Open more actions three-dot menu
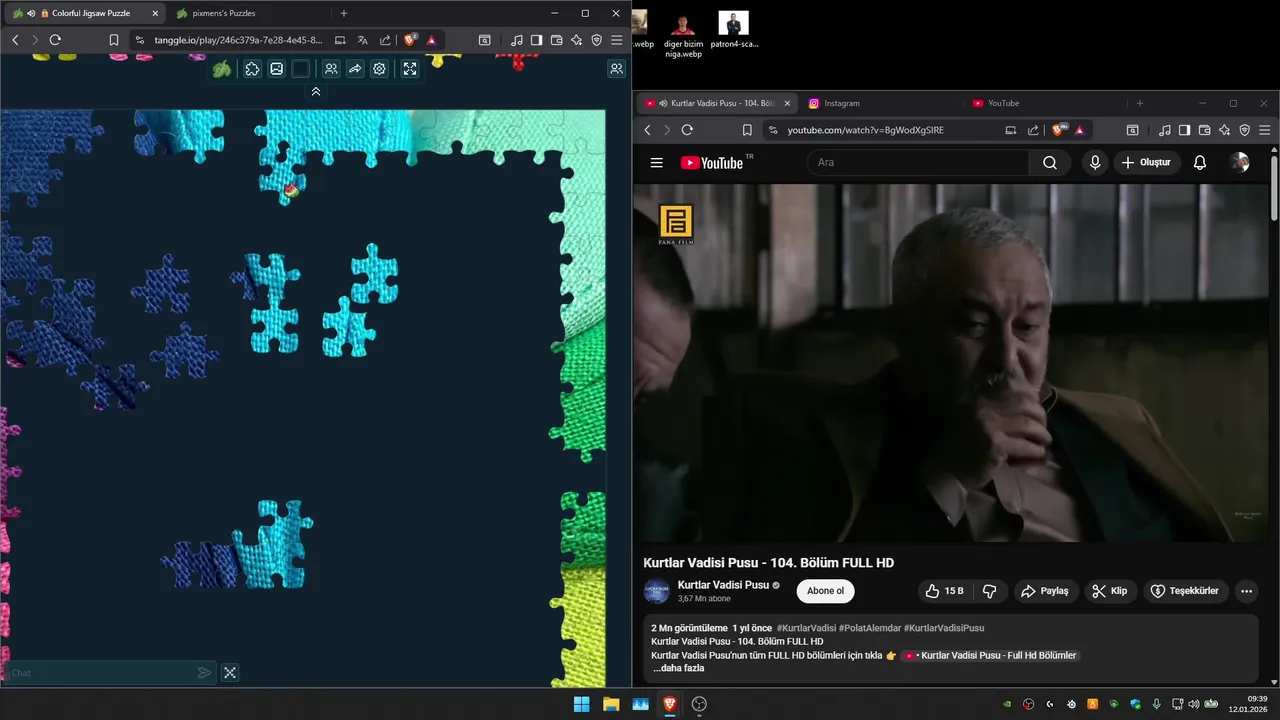The image size is (1280, 720). click(1246, 591)
